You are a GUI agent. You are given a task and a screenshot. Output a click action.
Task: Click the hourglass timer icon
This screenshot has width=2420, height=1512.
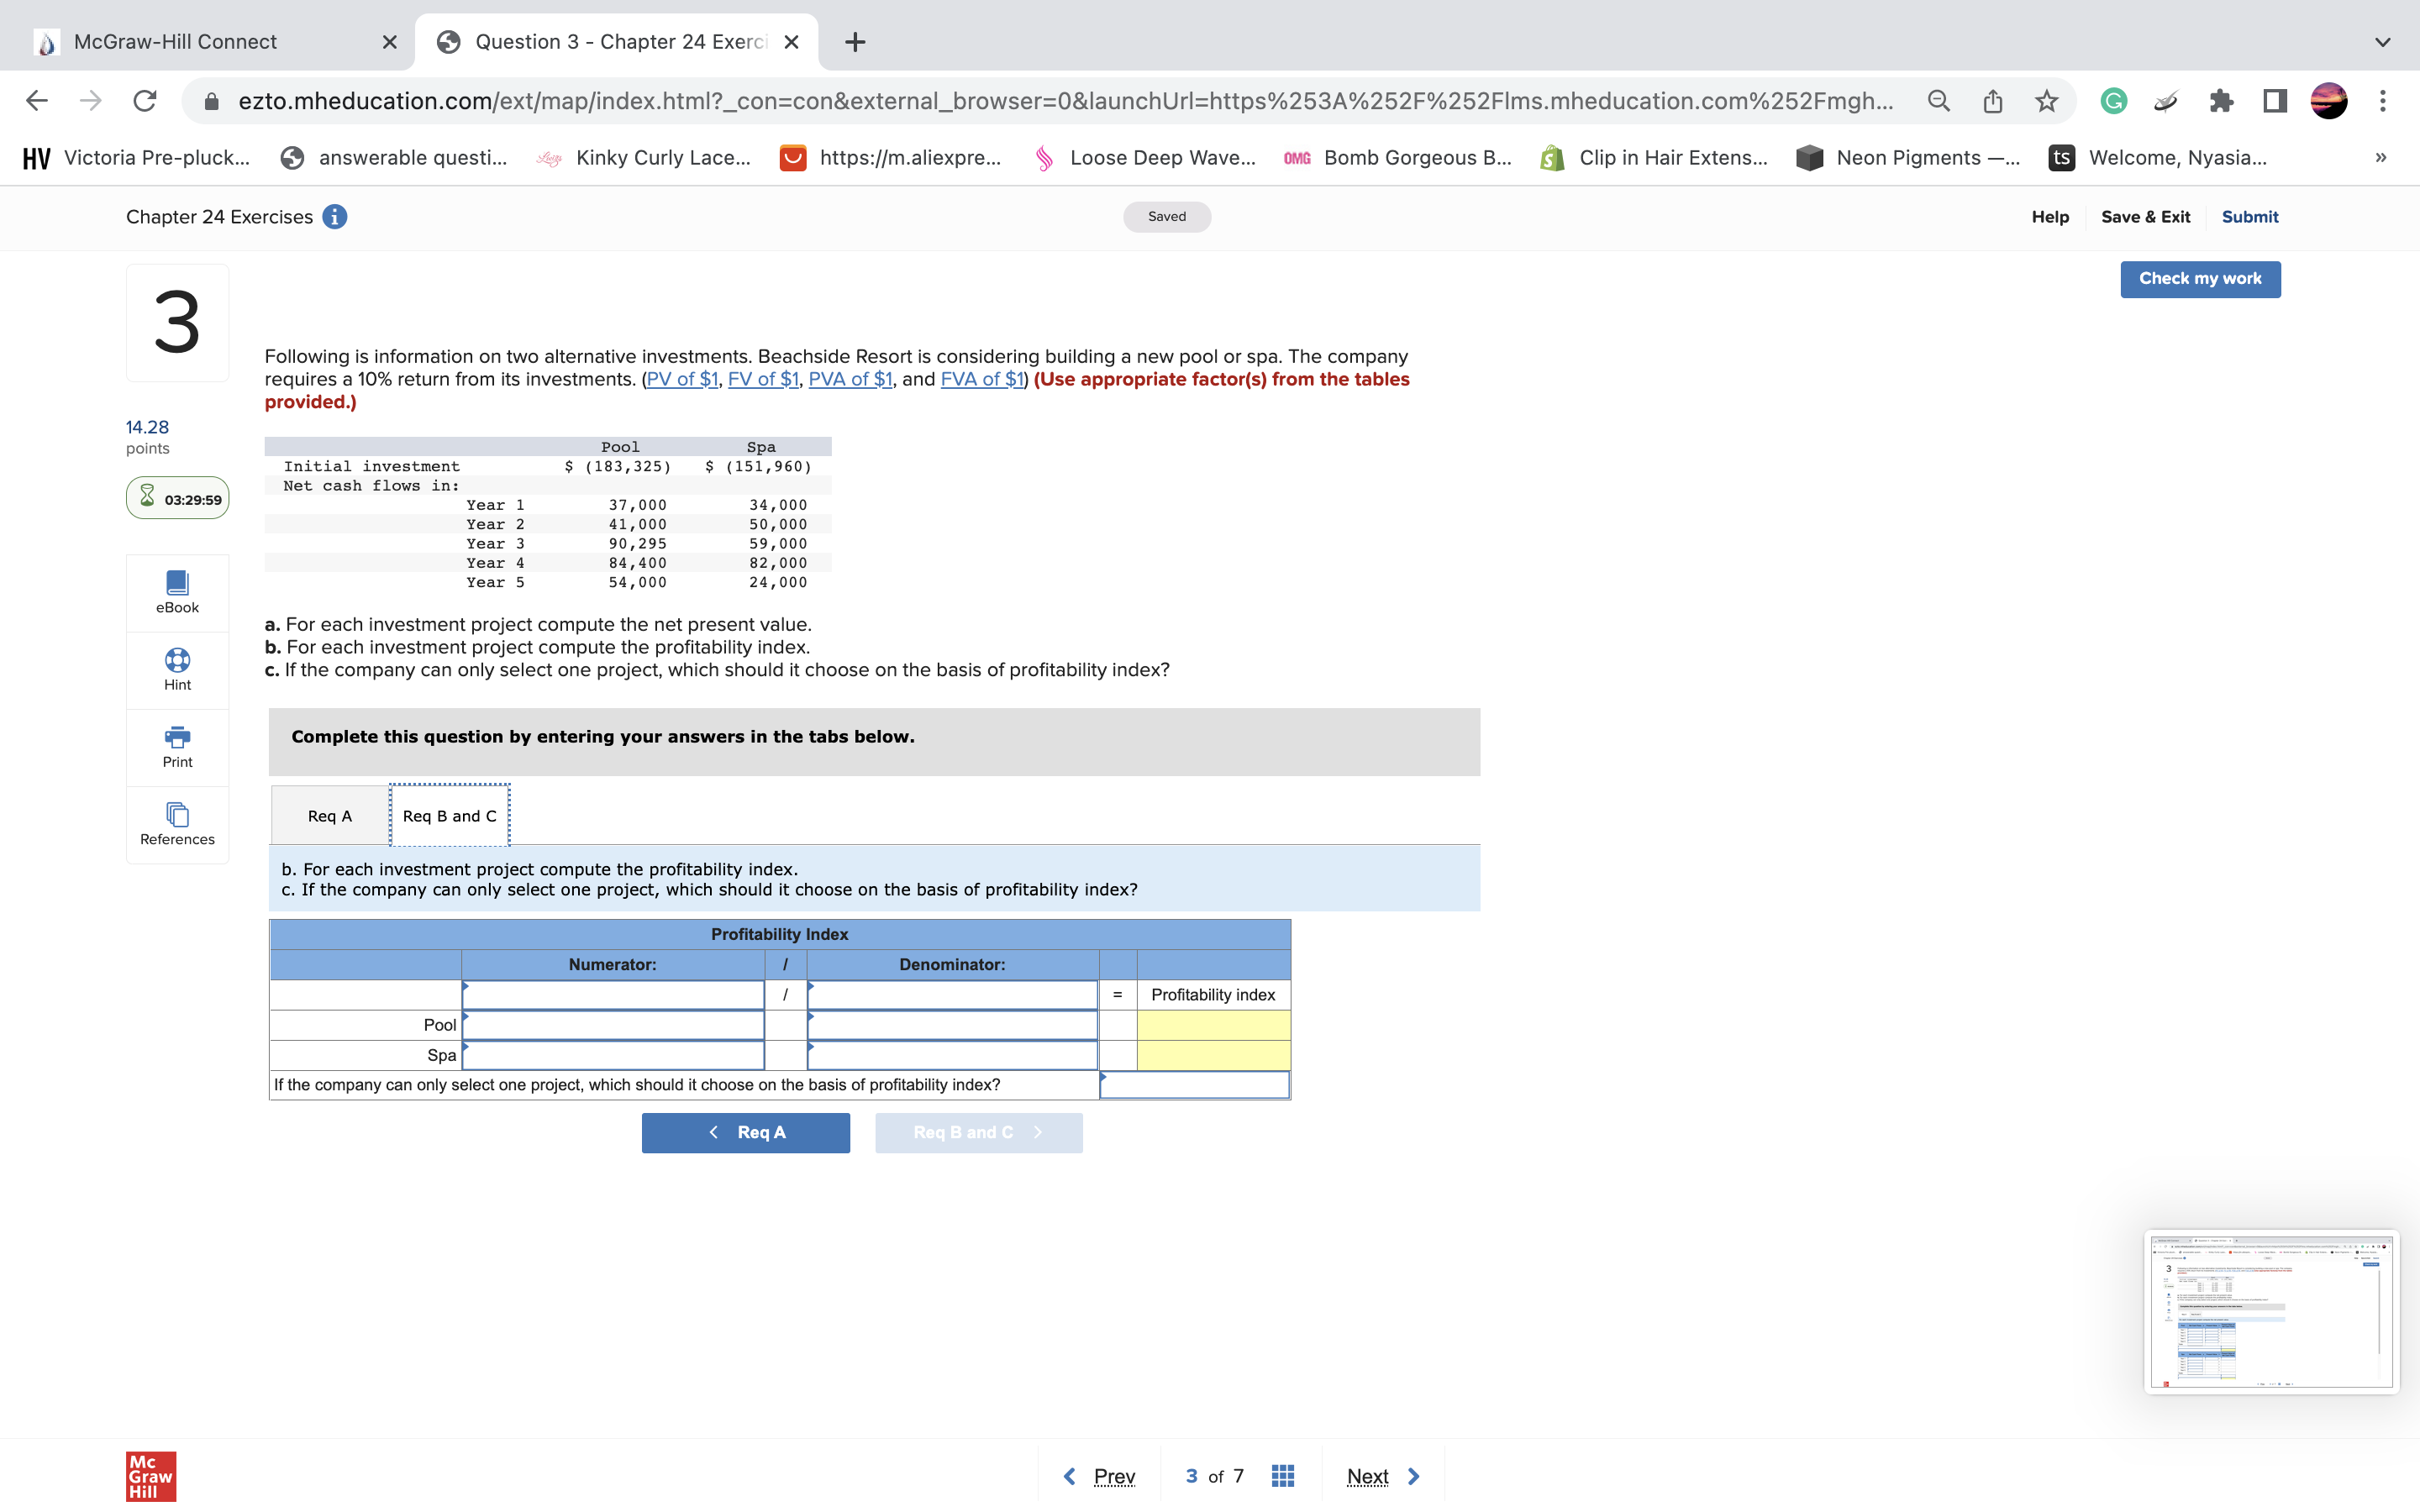pyautogui.click(x=148, y=497)
